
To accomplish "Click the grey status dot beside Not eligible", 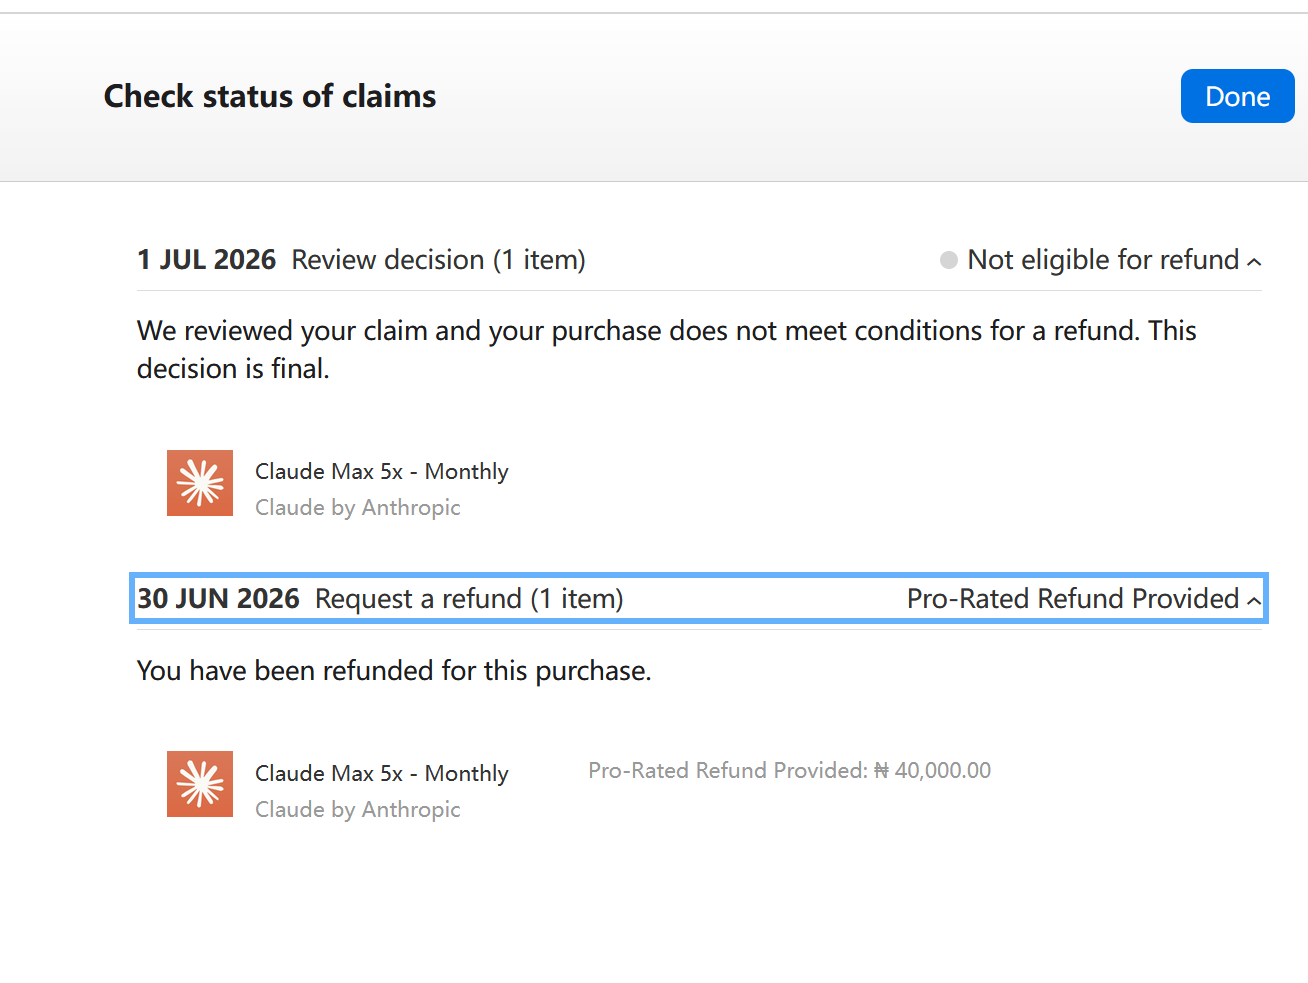I will tap(949, 260).
